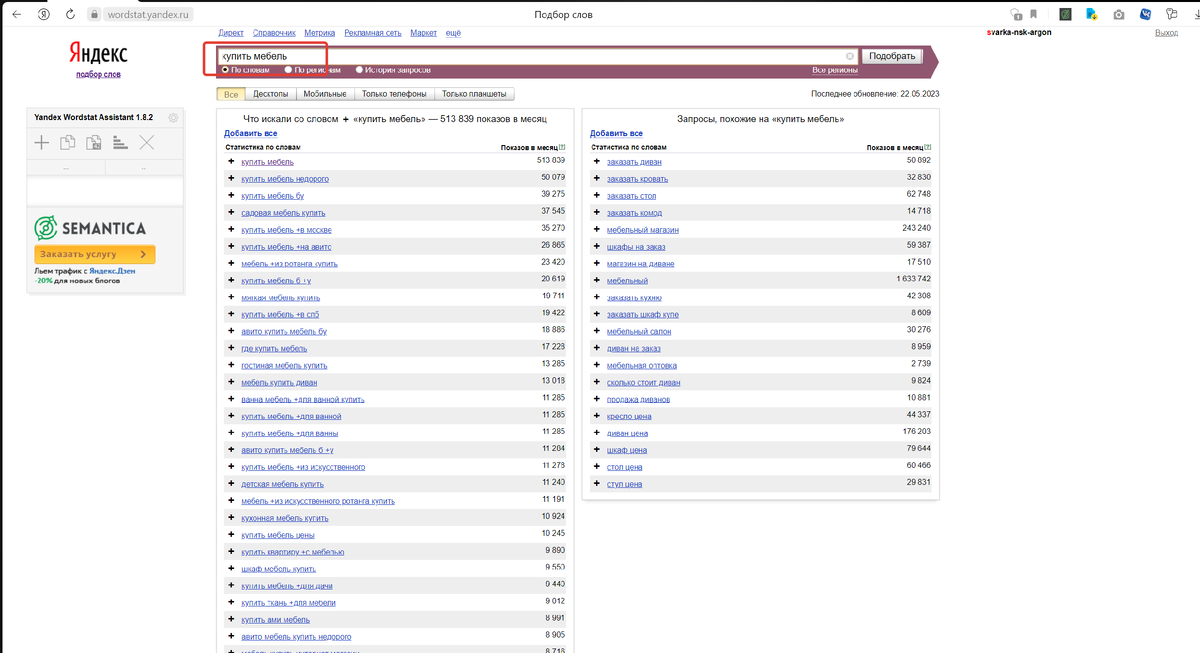The height and width of the screenshot is (653, 1200).
Task: Open the 'Метрика' top menu link
Action: [x=320, y=33]
